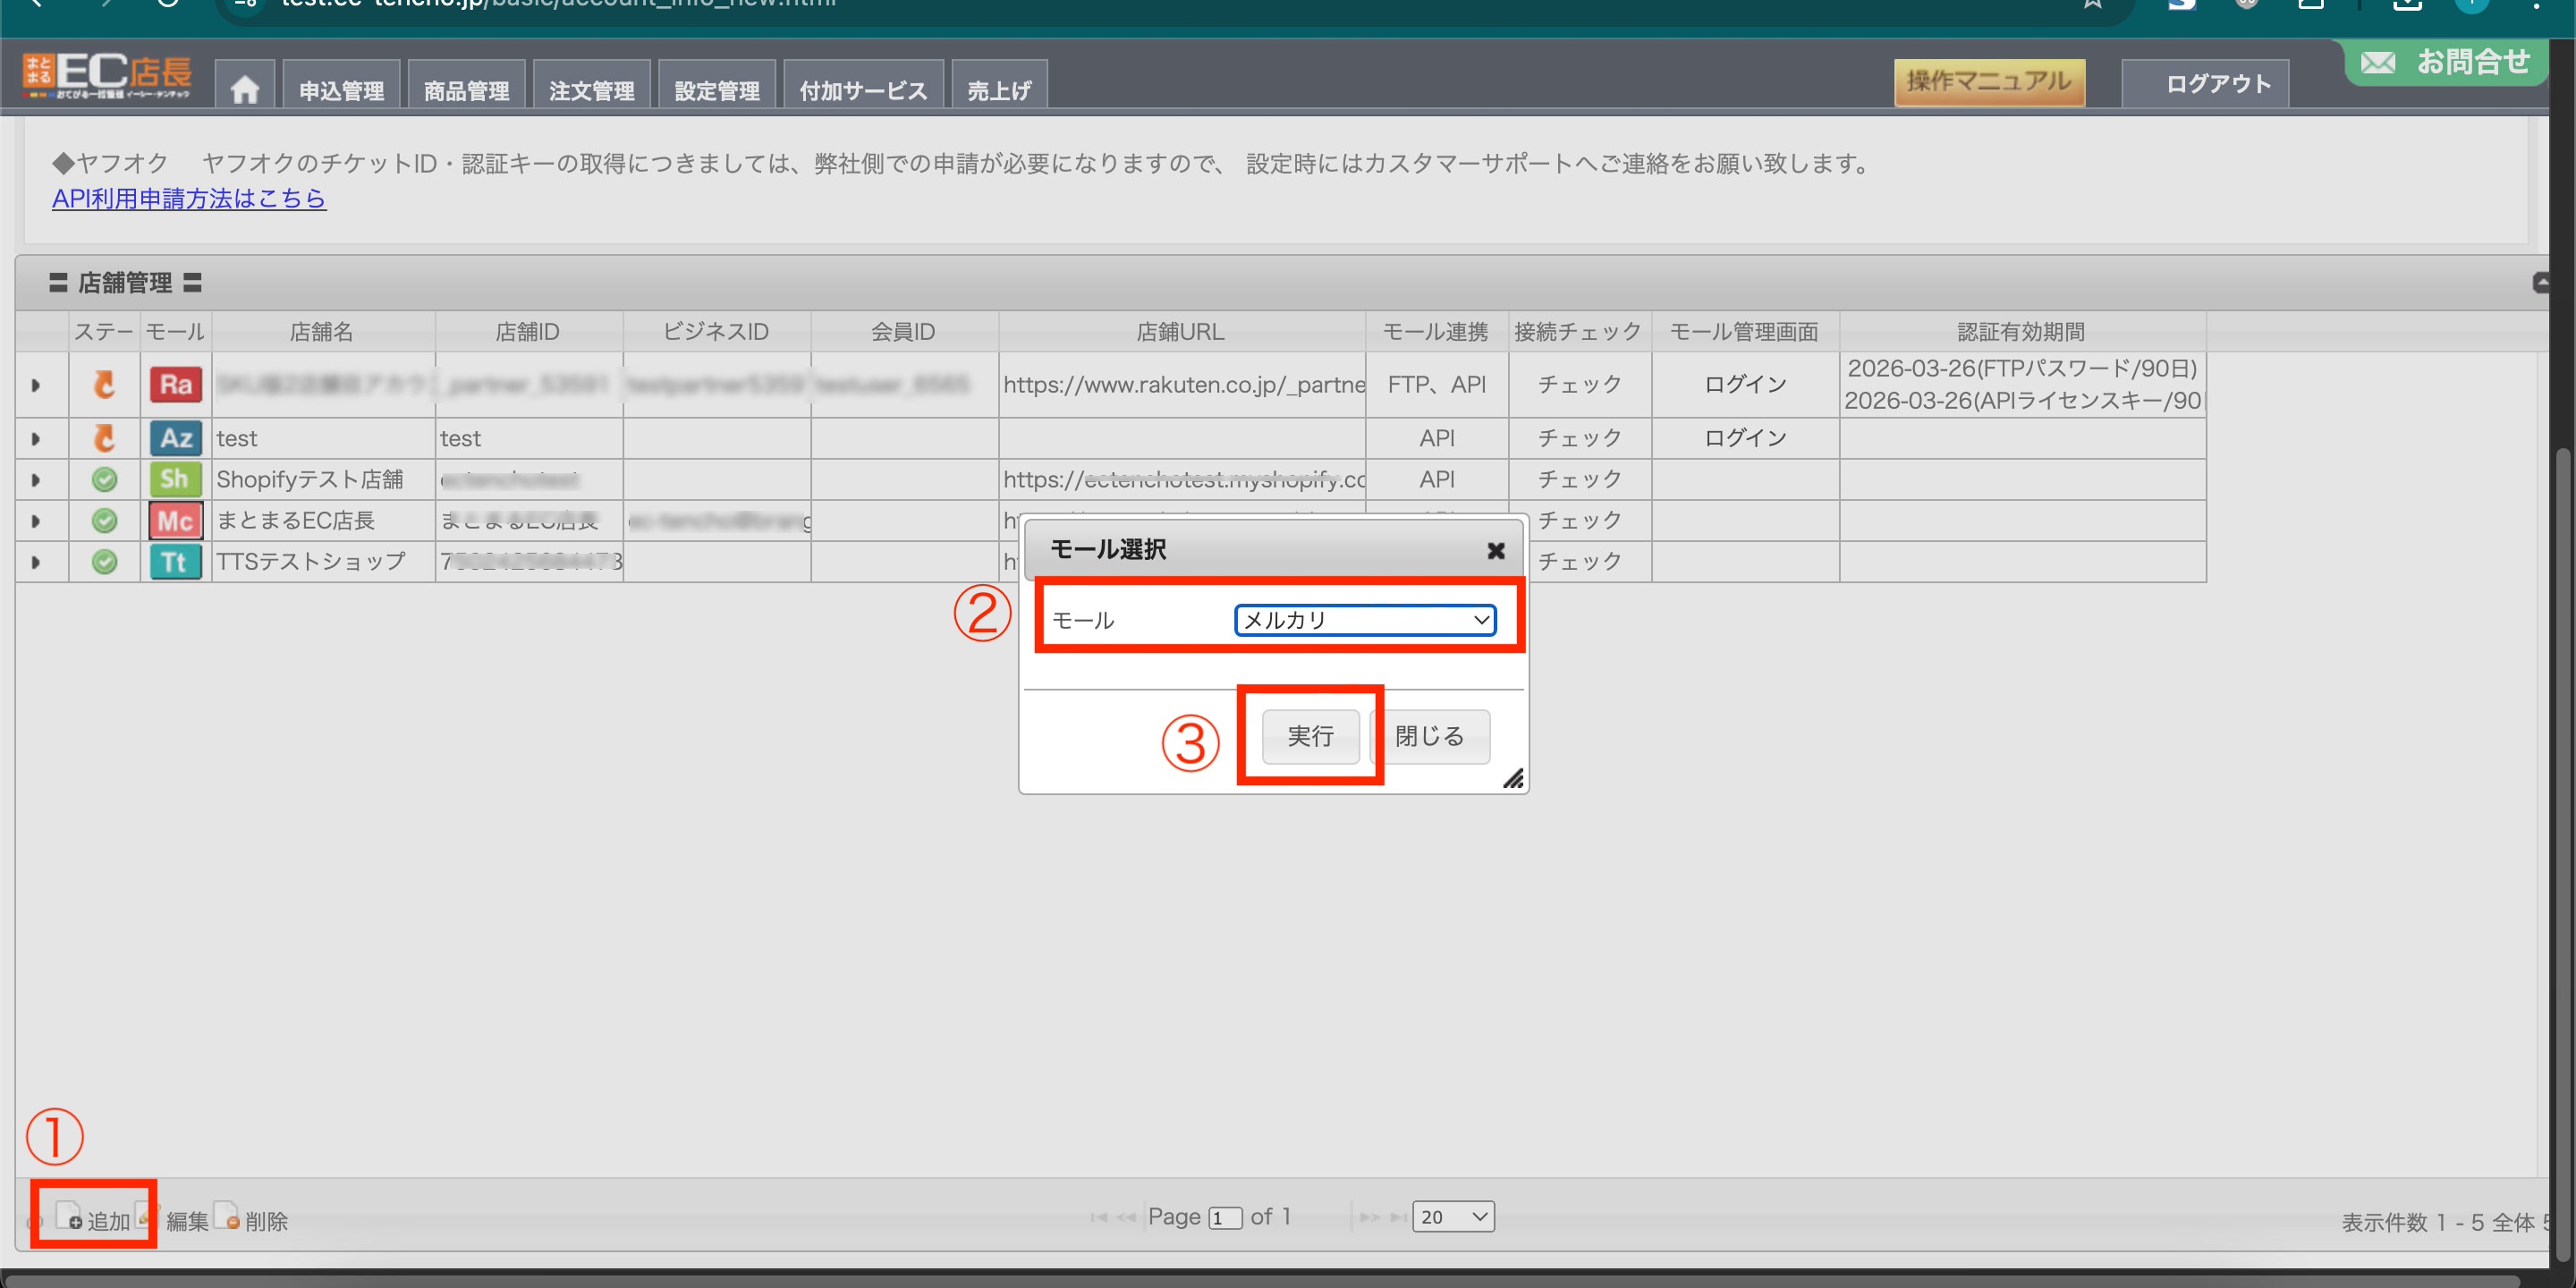Click the 実行 button in dialog

point(1310,736)
